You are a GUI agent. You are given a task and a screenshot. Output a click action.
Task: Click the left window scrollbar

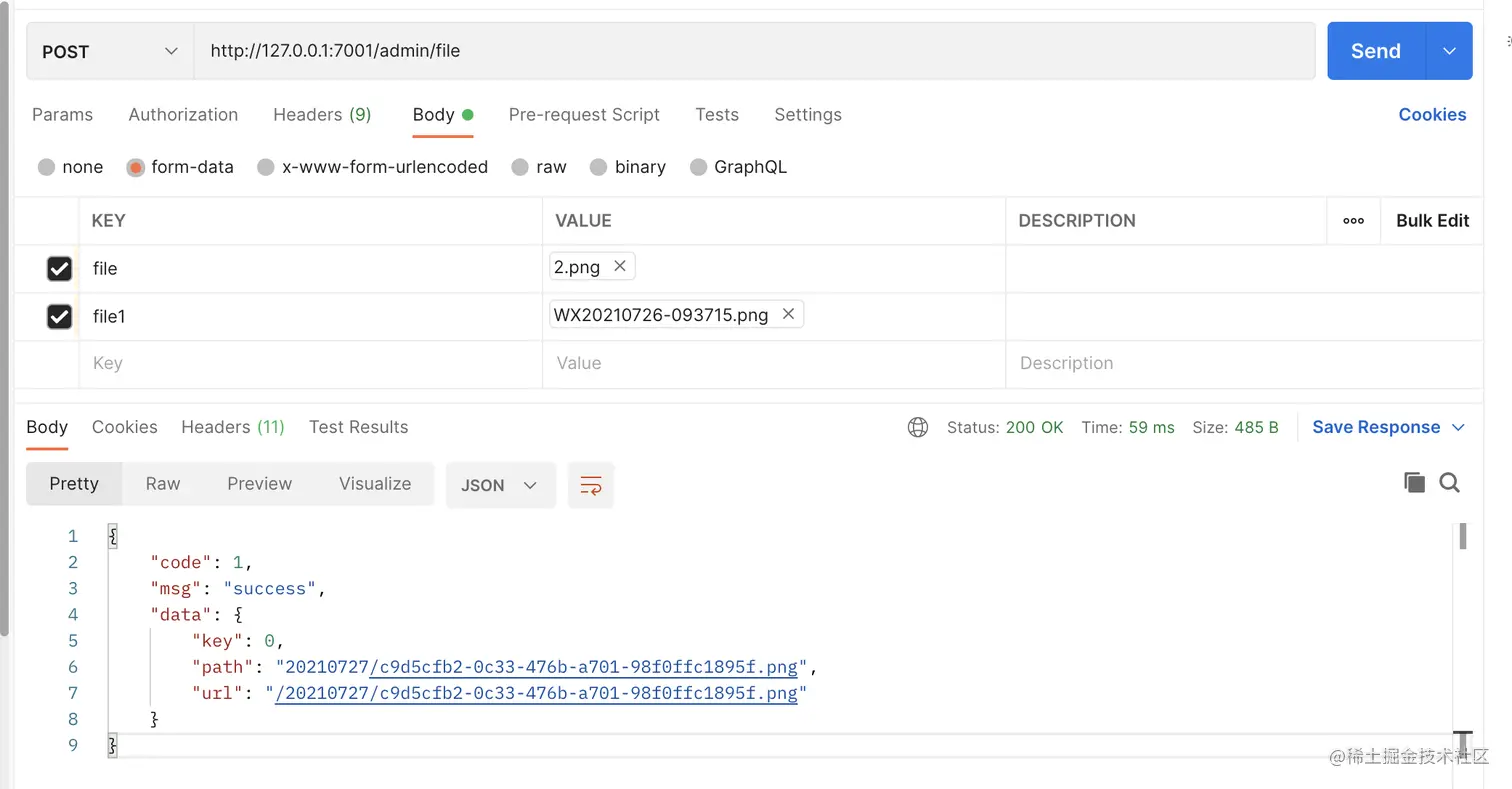point(4,320)
